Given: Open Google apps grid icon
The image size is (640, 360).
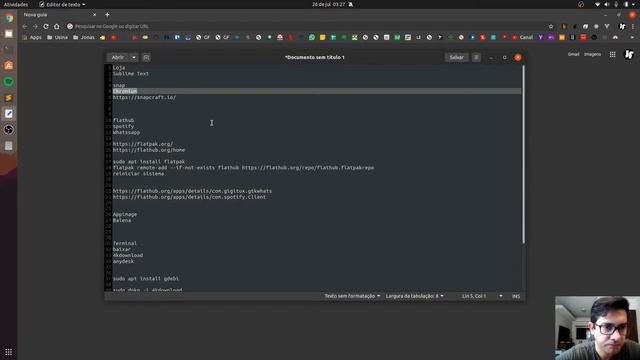Looking at the screenshot, I should (x=613, y=54).
